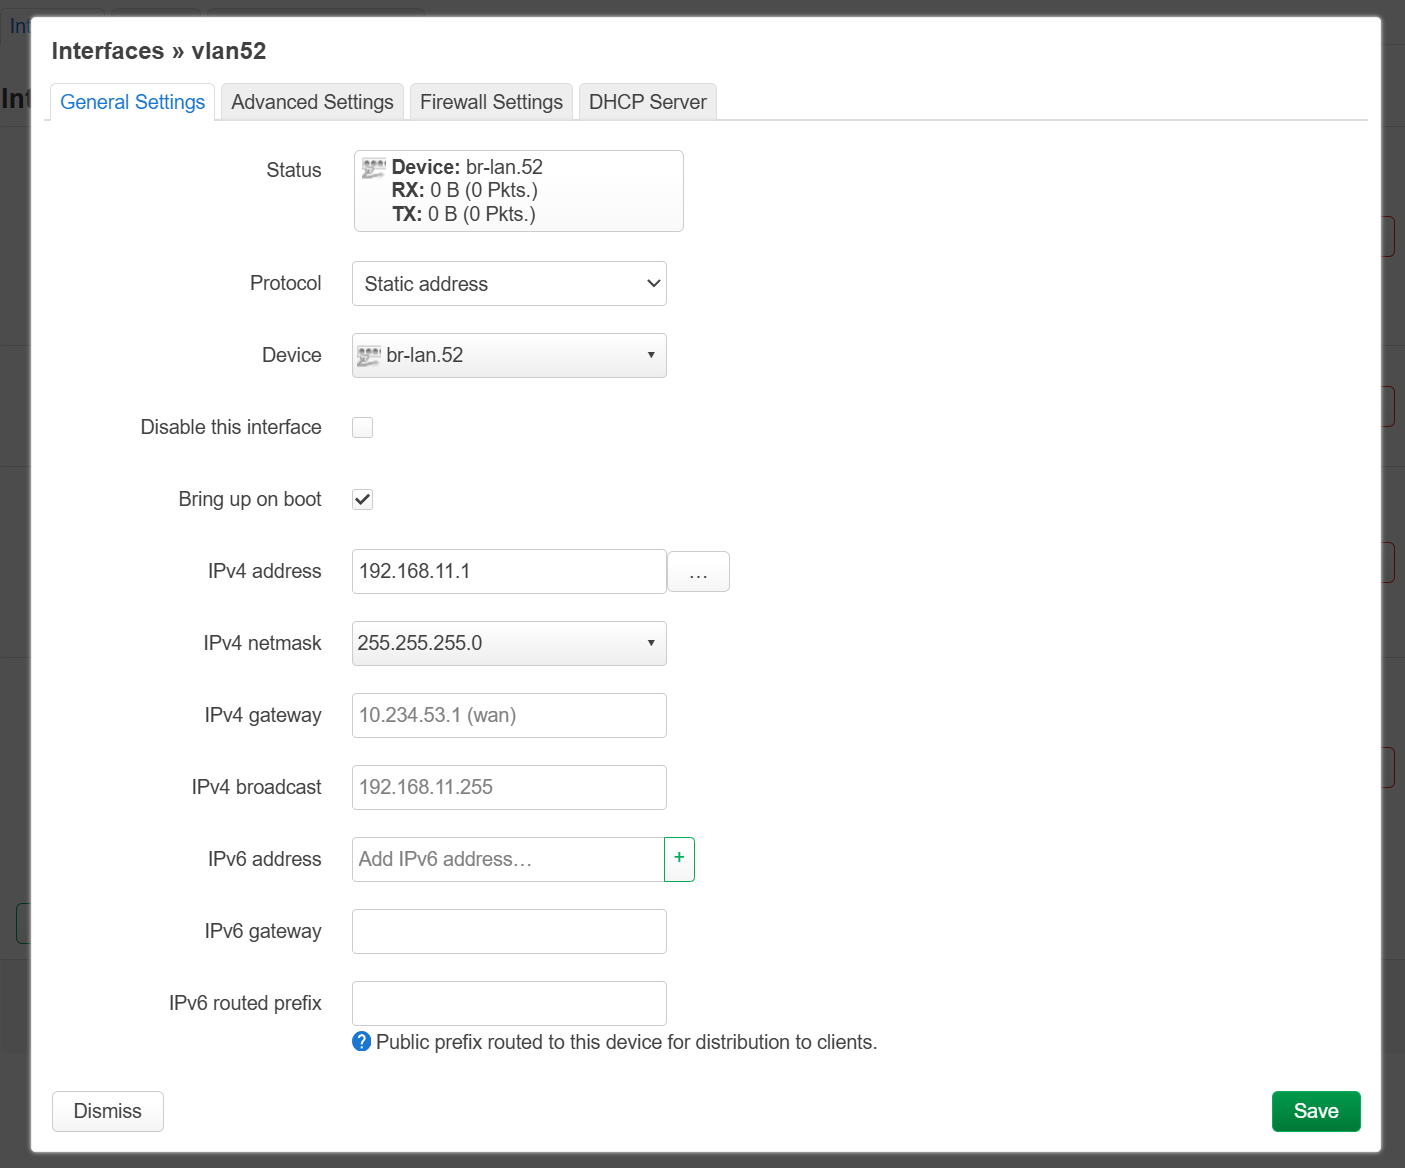The width and height of the screenshot is (1405, 1168).
Task: Open the IPv4 netmask dropdown 255.255.255.0
Action: point(509,644)
